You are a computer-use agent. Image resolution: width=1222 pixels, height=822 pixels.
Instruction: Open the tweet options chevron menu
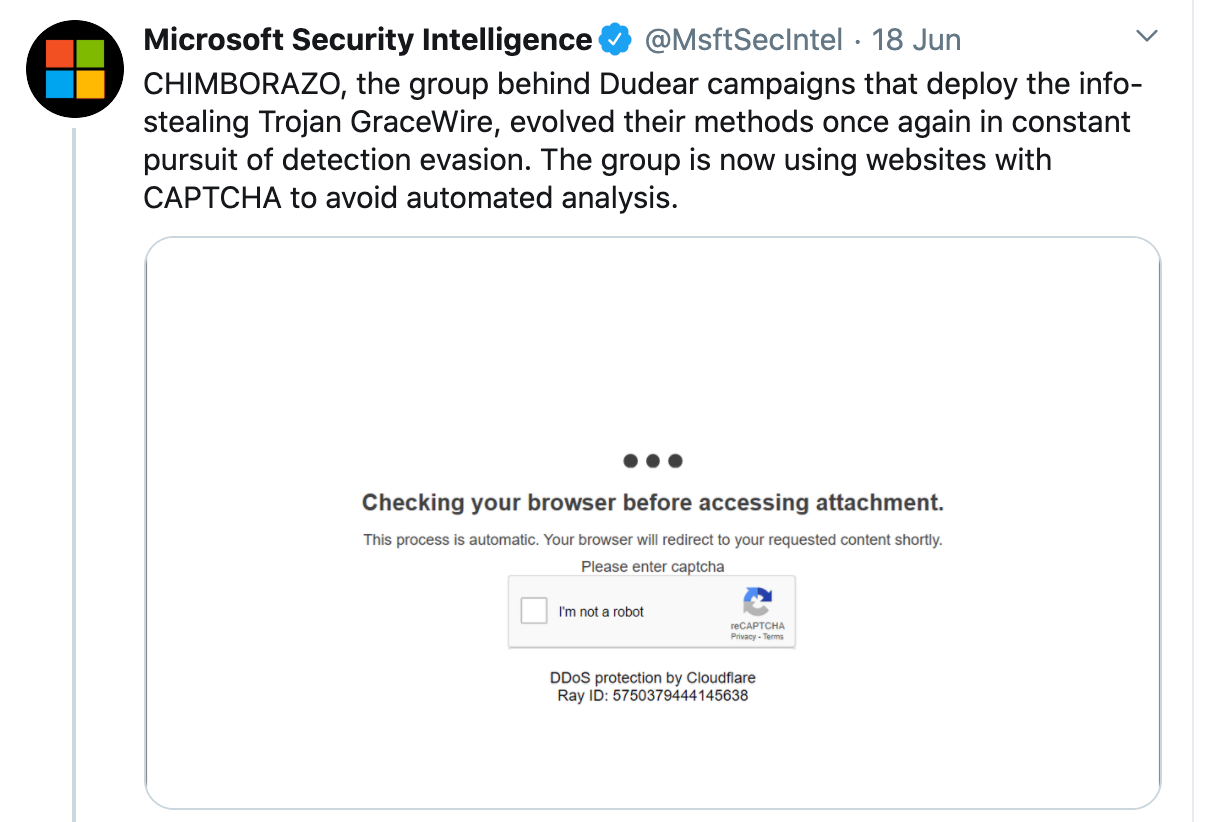1147,37
